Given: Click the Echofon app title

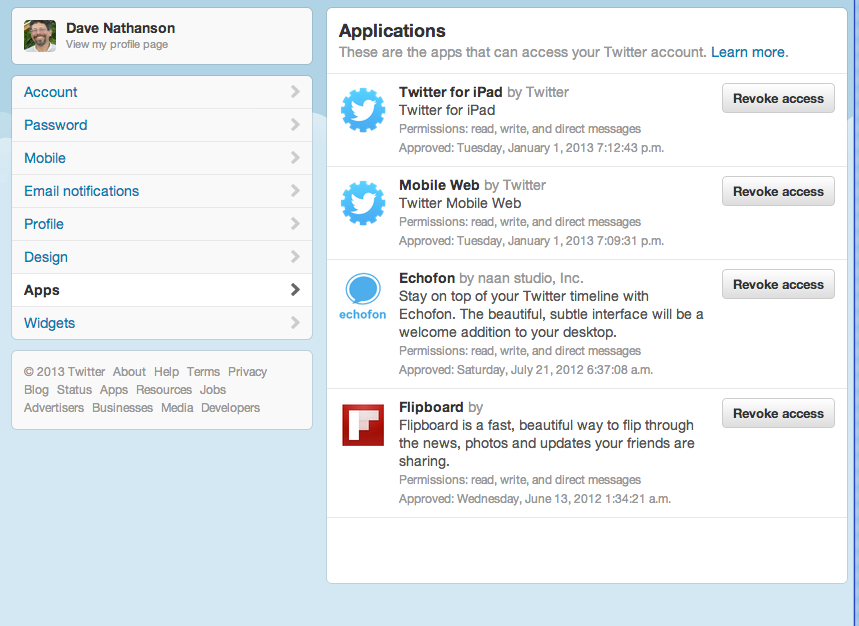Looking at the screenshot, I should pyautogui.click(x=427, y=278).
